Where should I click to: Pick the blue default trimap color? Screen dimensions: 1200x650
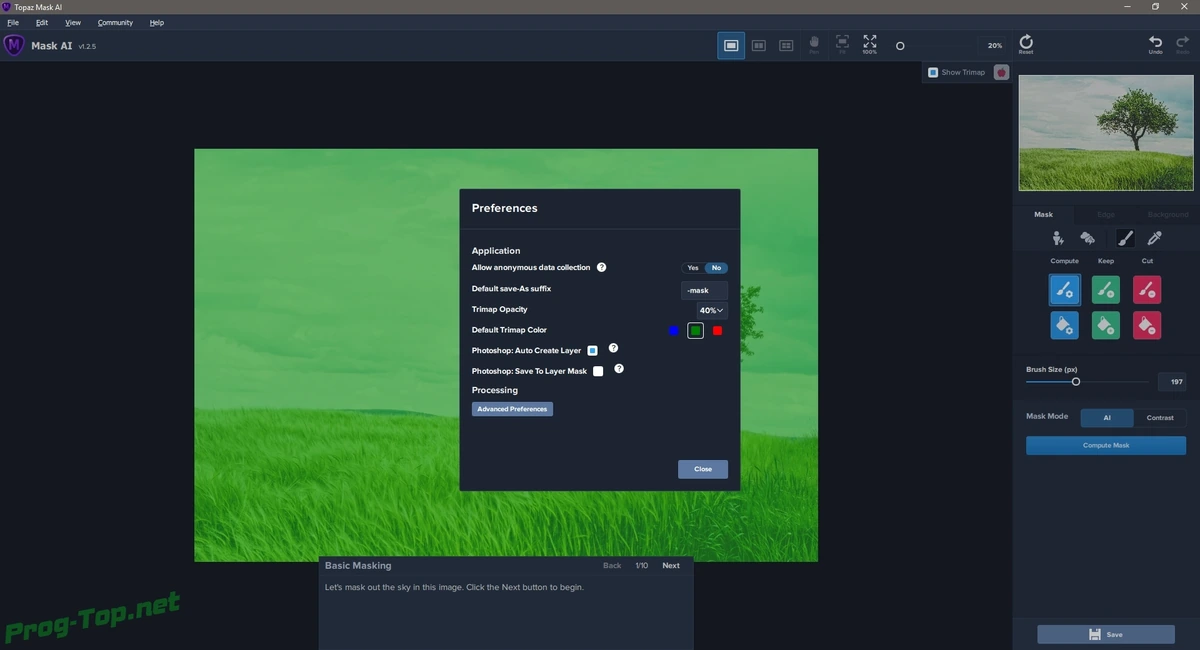674,330
